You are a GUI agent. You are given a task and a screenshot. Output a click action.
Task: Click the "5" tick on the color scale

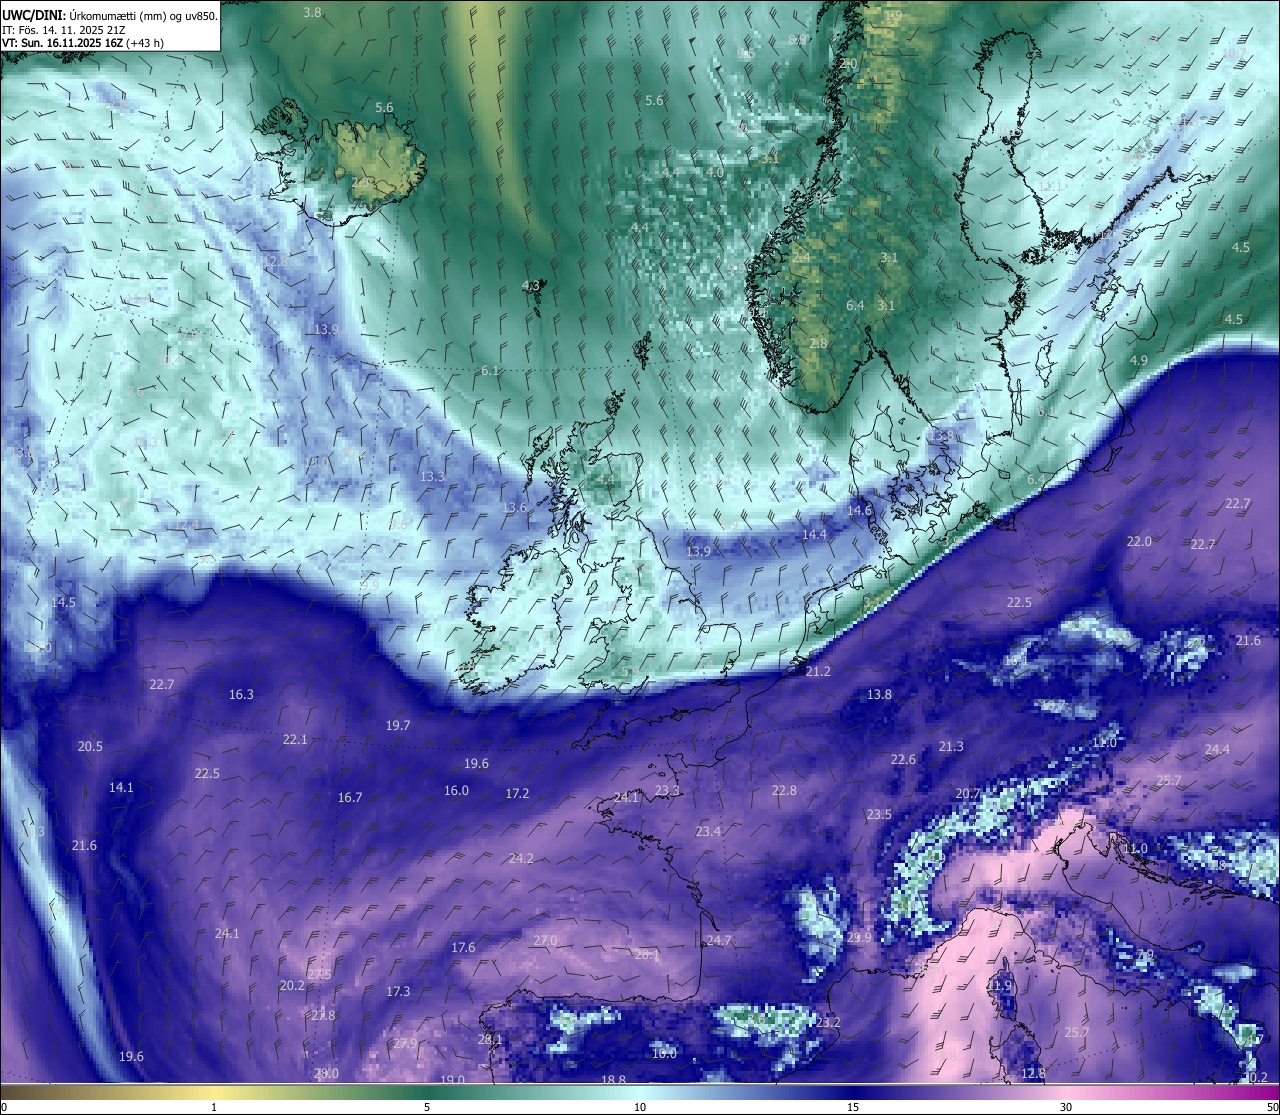pyautogui.click(x=427, y=1107)
